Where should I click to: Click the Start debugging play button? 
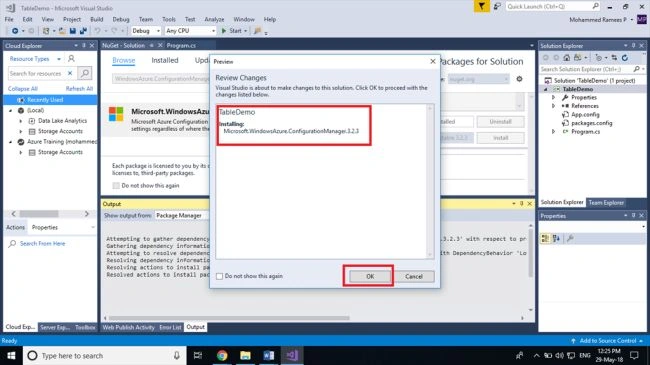click(224, 31)
